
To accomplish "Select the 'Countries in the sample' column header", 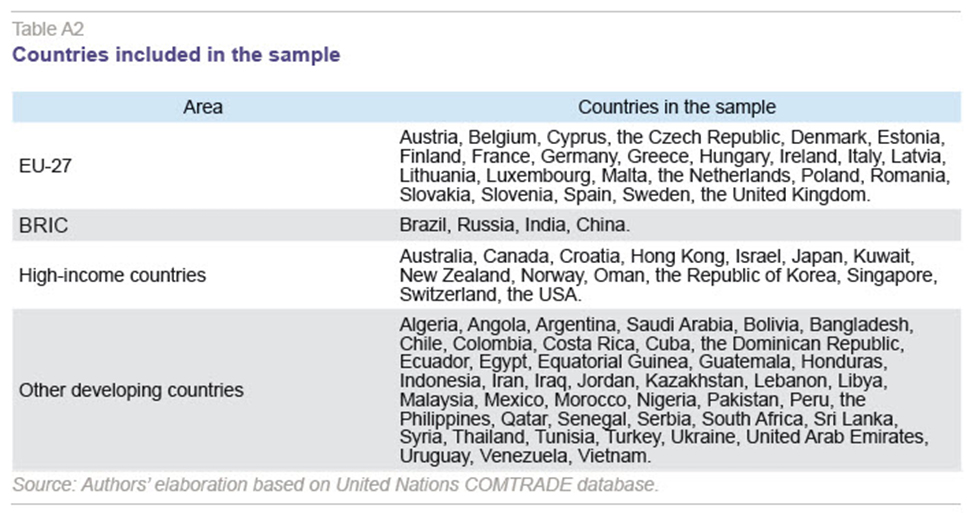I will point(677,107).
